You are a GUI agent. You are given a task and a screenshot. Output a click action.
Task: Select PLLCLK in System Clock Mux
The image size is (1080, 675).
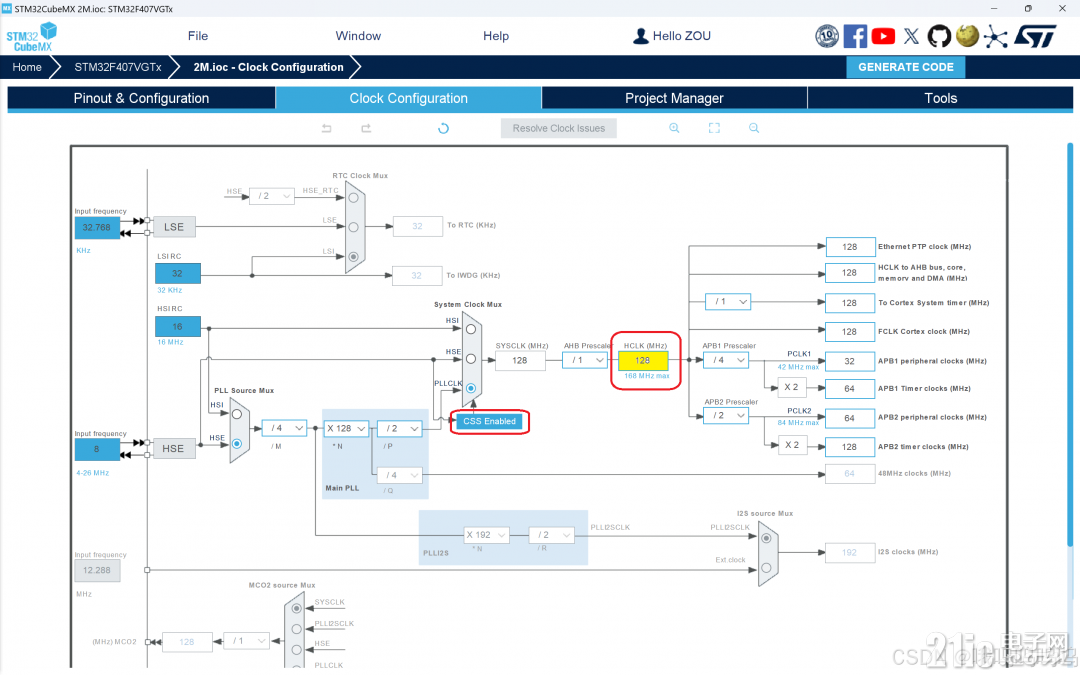coord(471,388)
